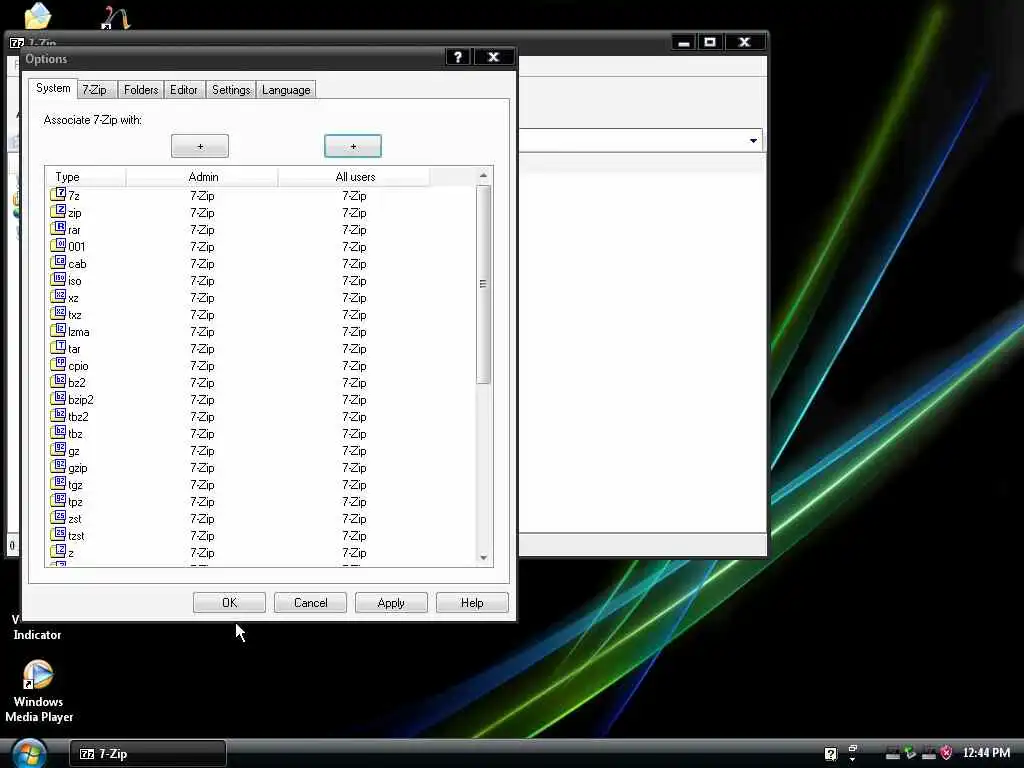The image size is (1024, 768).
Task: Select All users 7-Zip cell for iso
Action: [355, 280]
